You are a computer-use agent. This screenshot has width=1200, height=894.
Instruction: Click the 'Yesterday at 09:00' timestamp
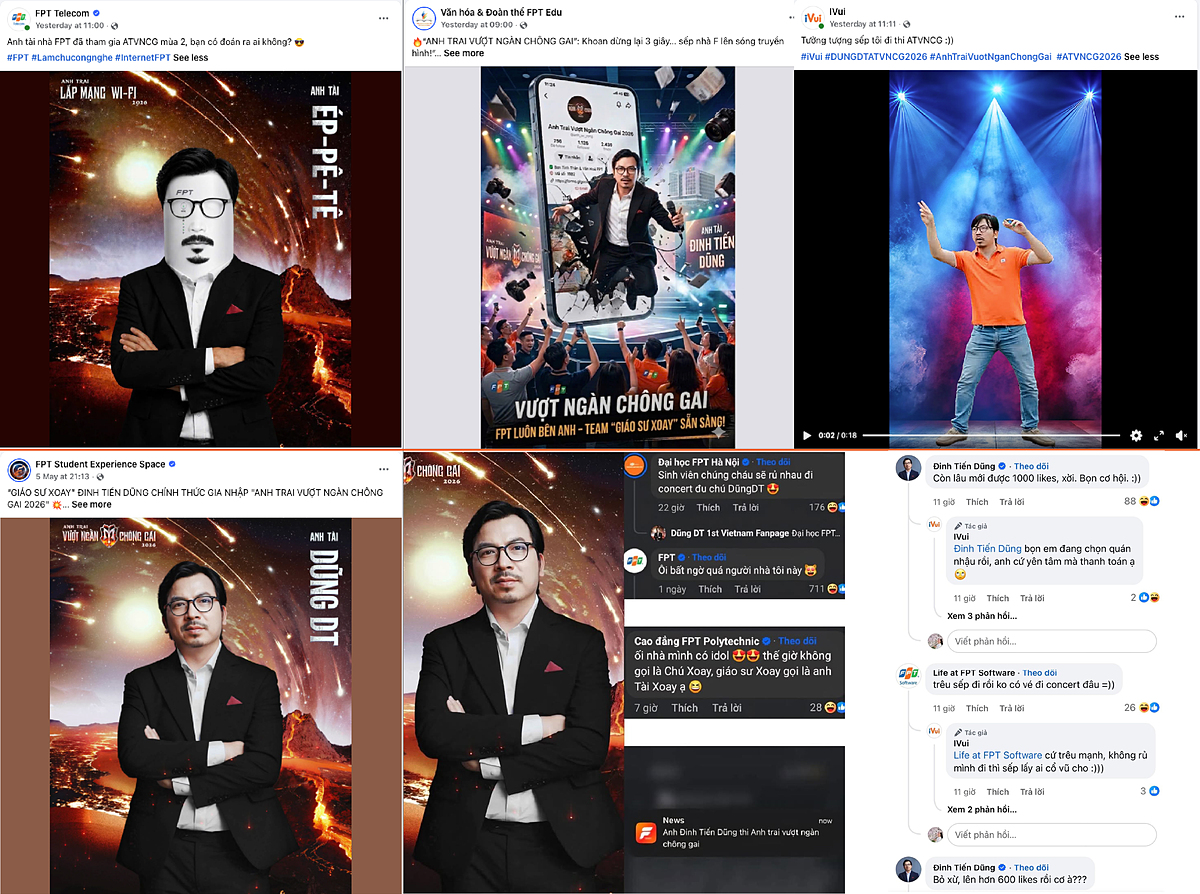coord(475,24)
